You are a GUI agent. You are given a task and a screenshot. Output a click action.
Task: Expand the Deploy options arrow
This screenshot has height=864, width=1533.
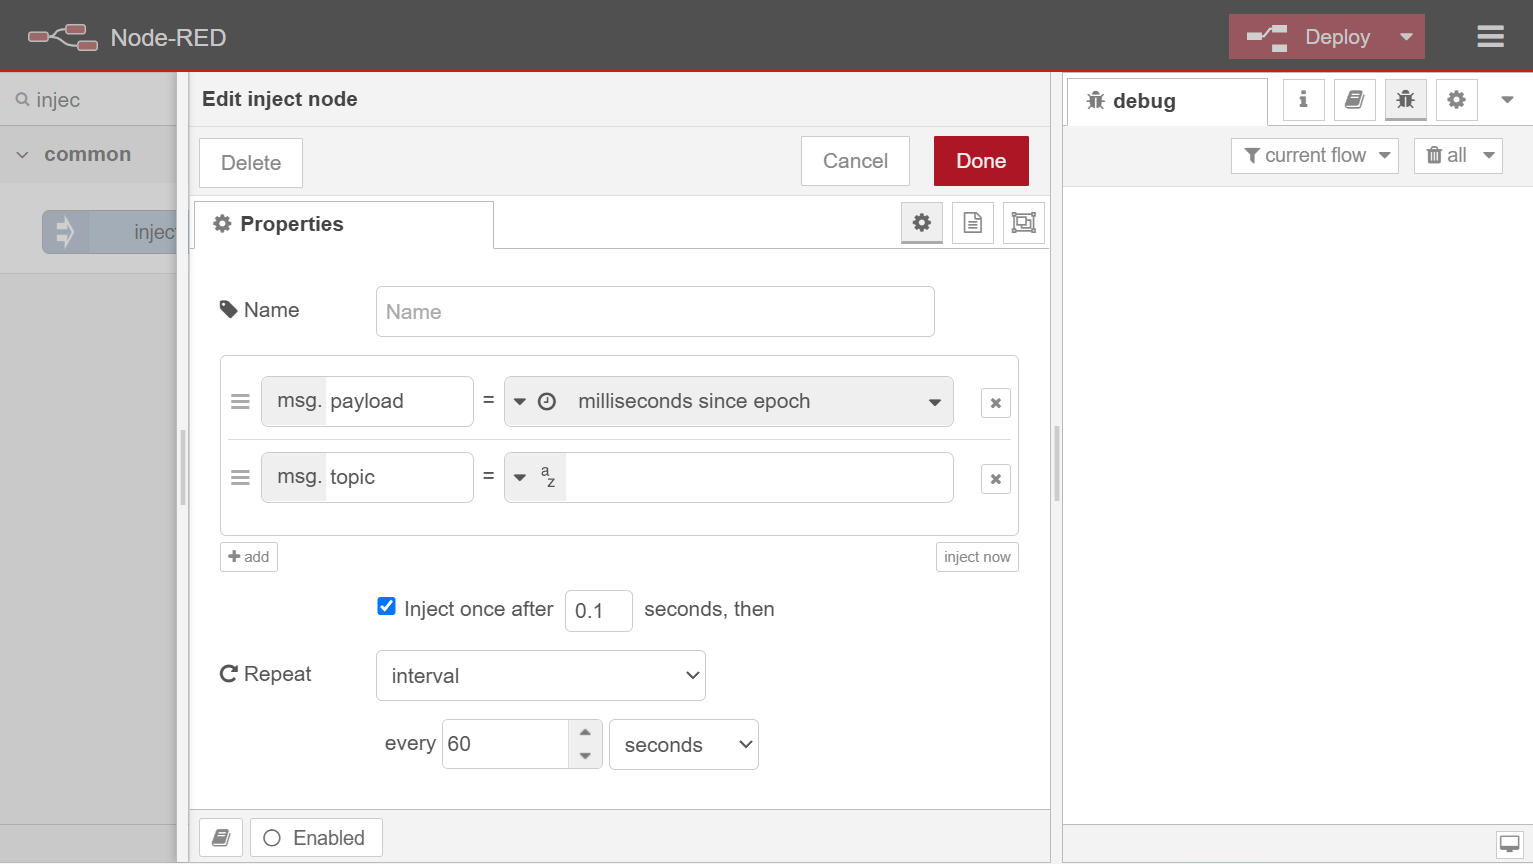click(1406, 37)
